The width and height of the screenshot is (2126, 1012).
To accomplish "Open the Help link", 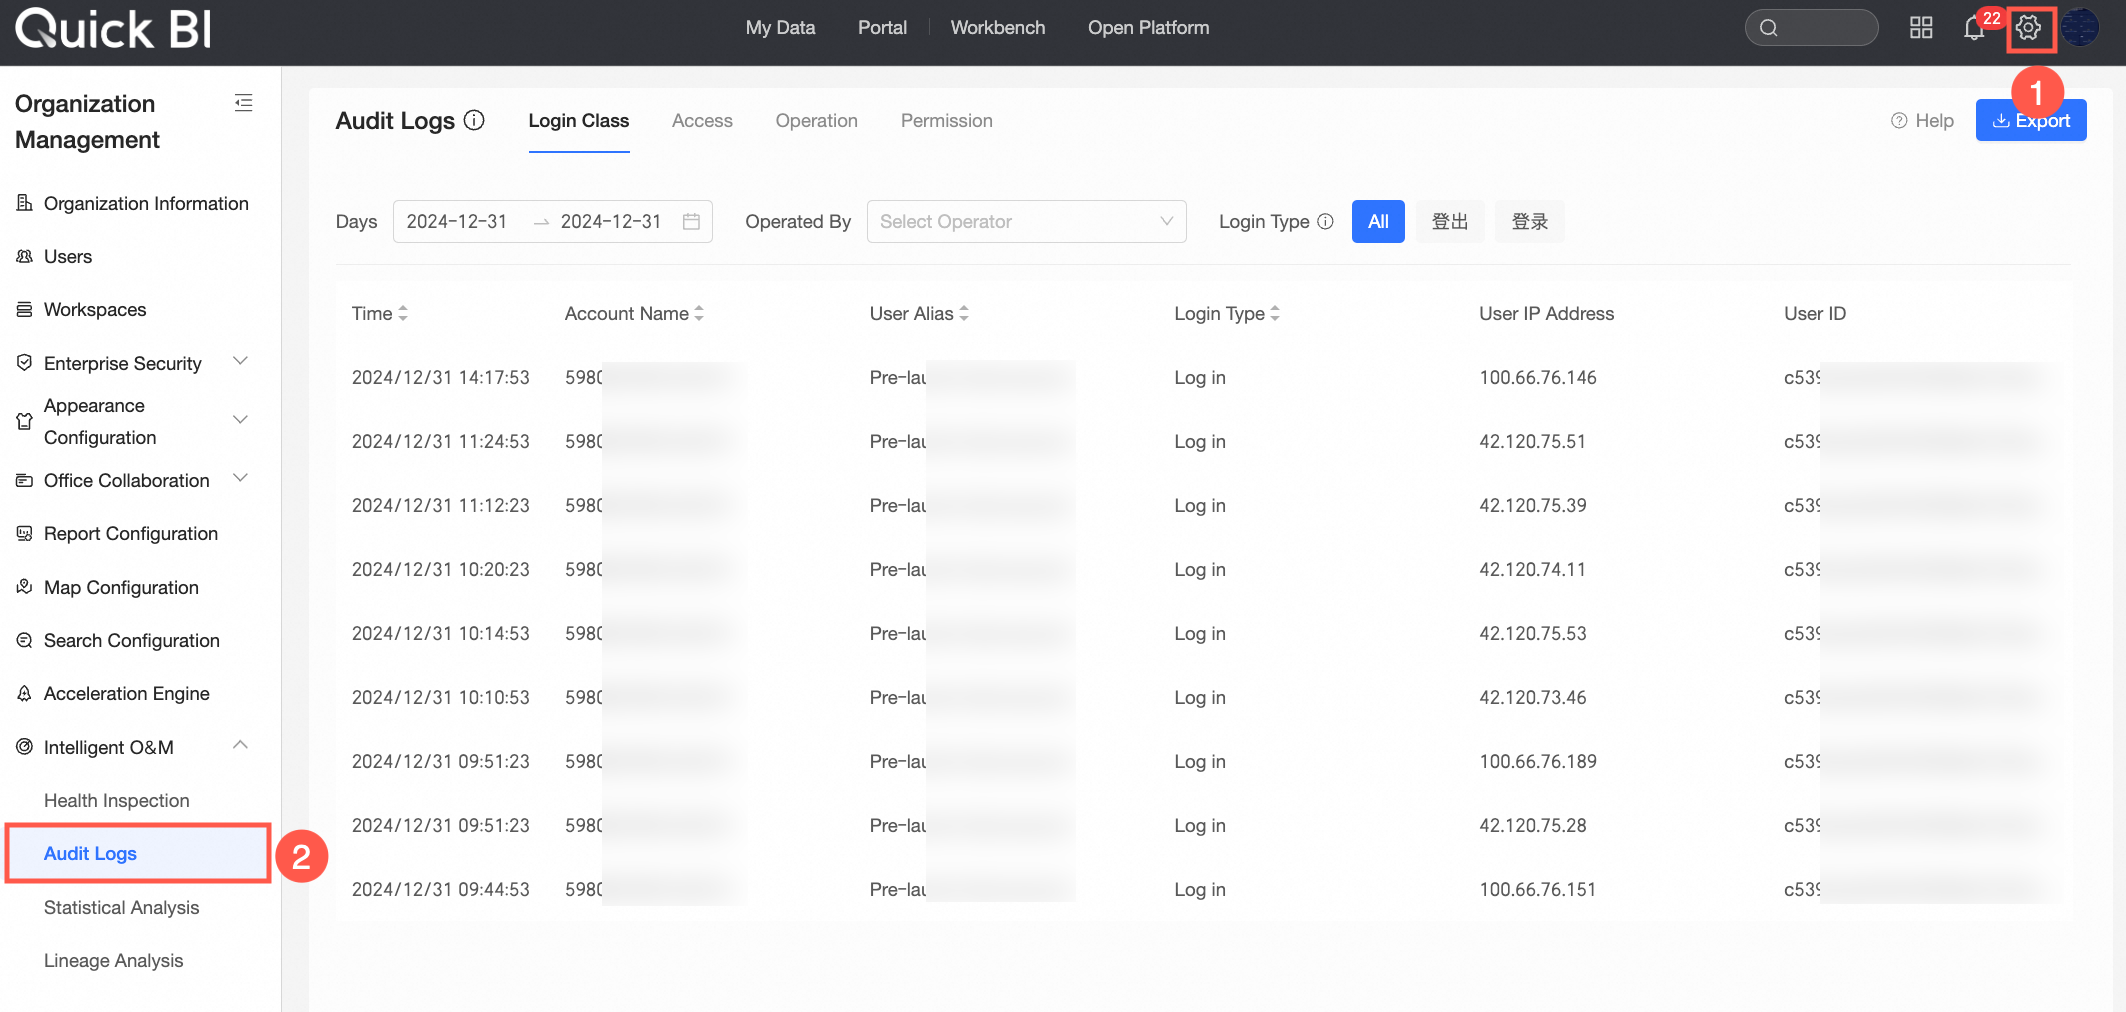I will [x=1922, y=120].
